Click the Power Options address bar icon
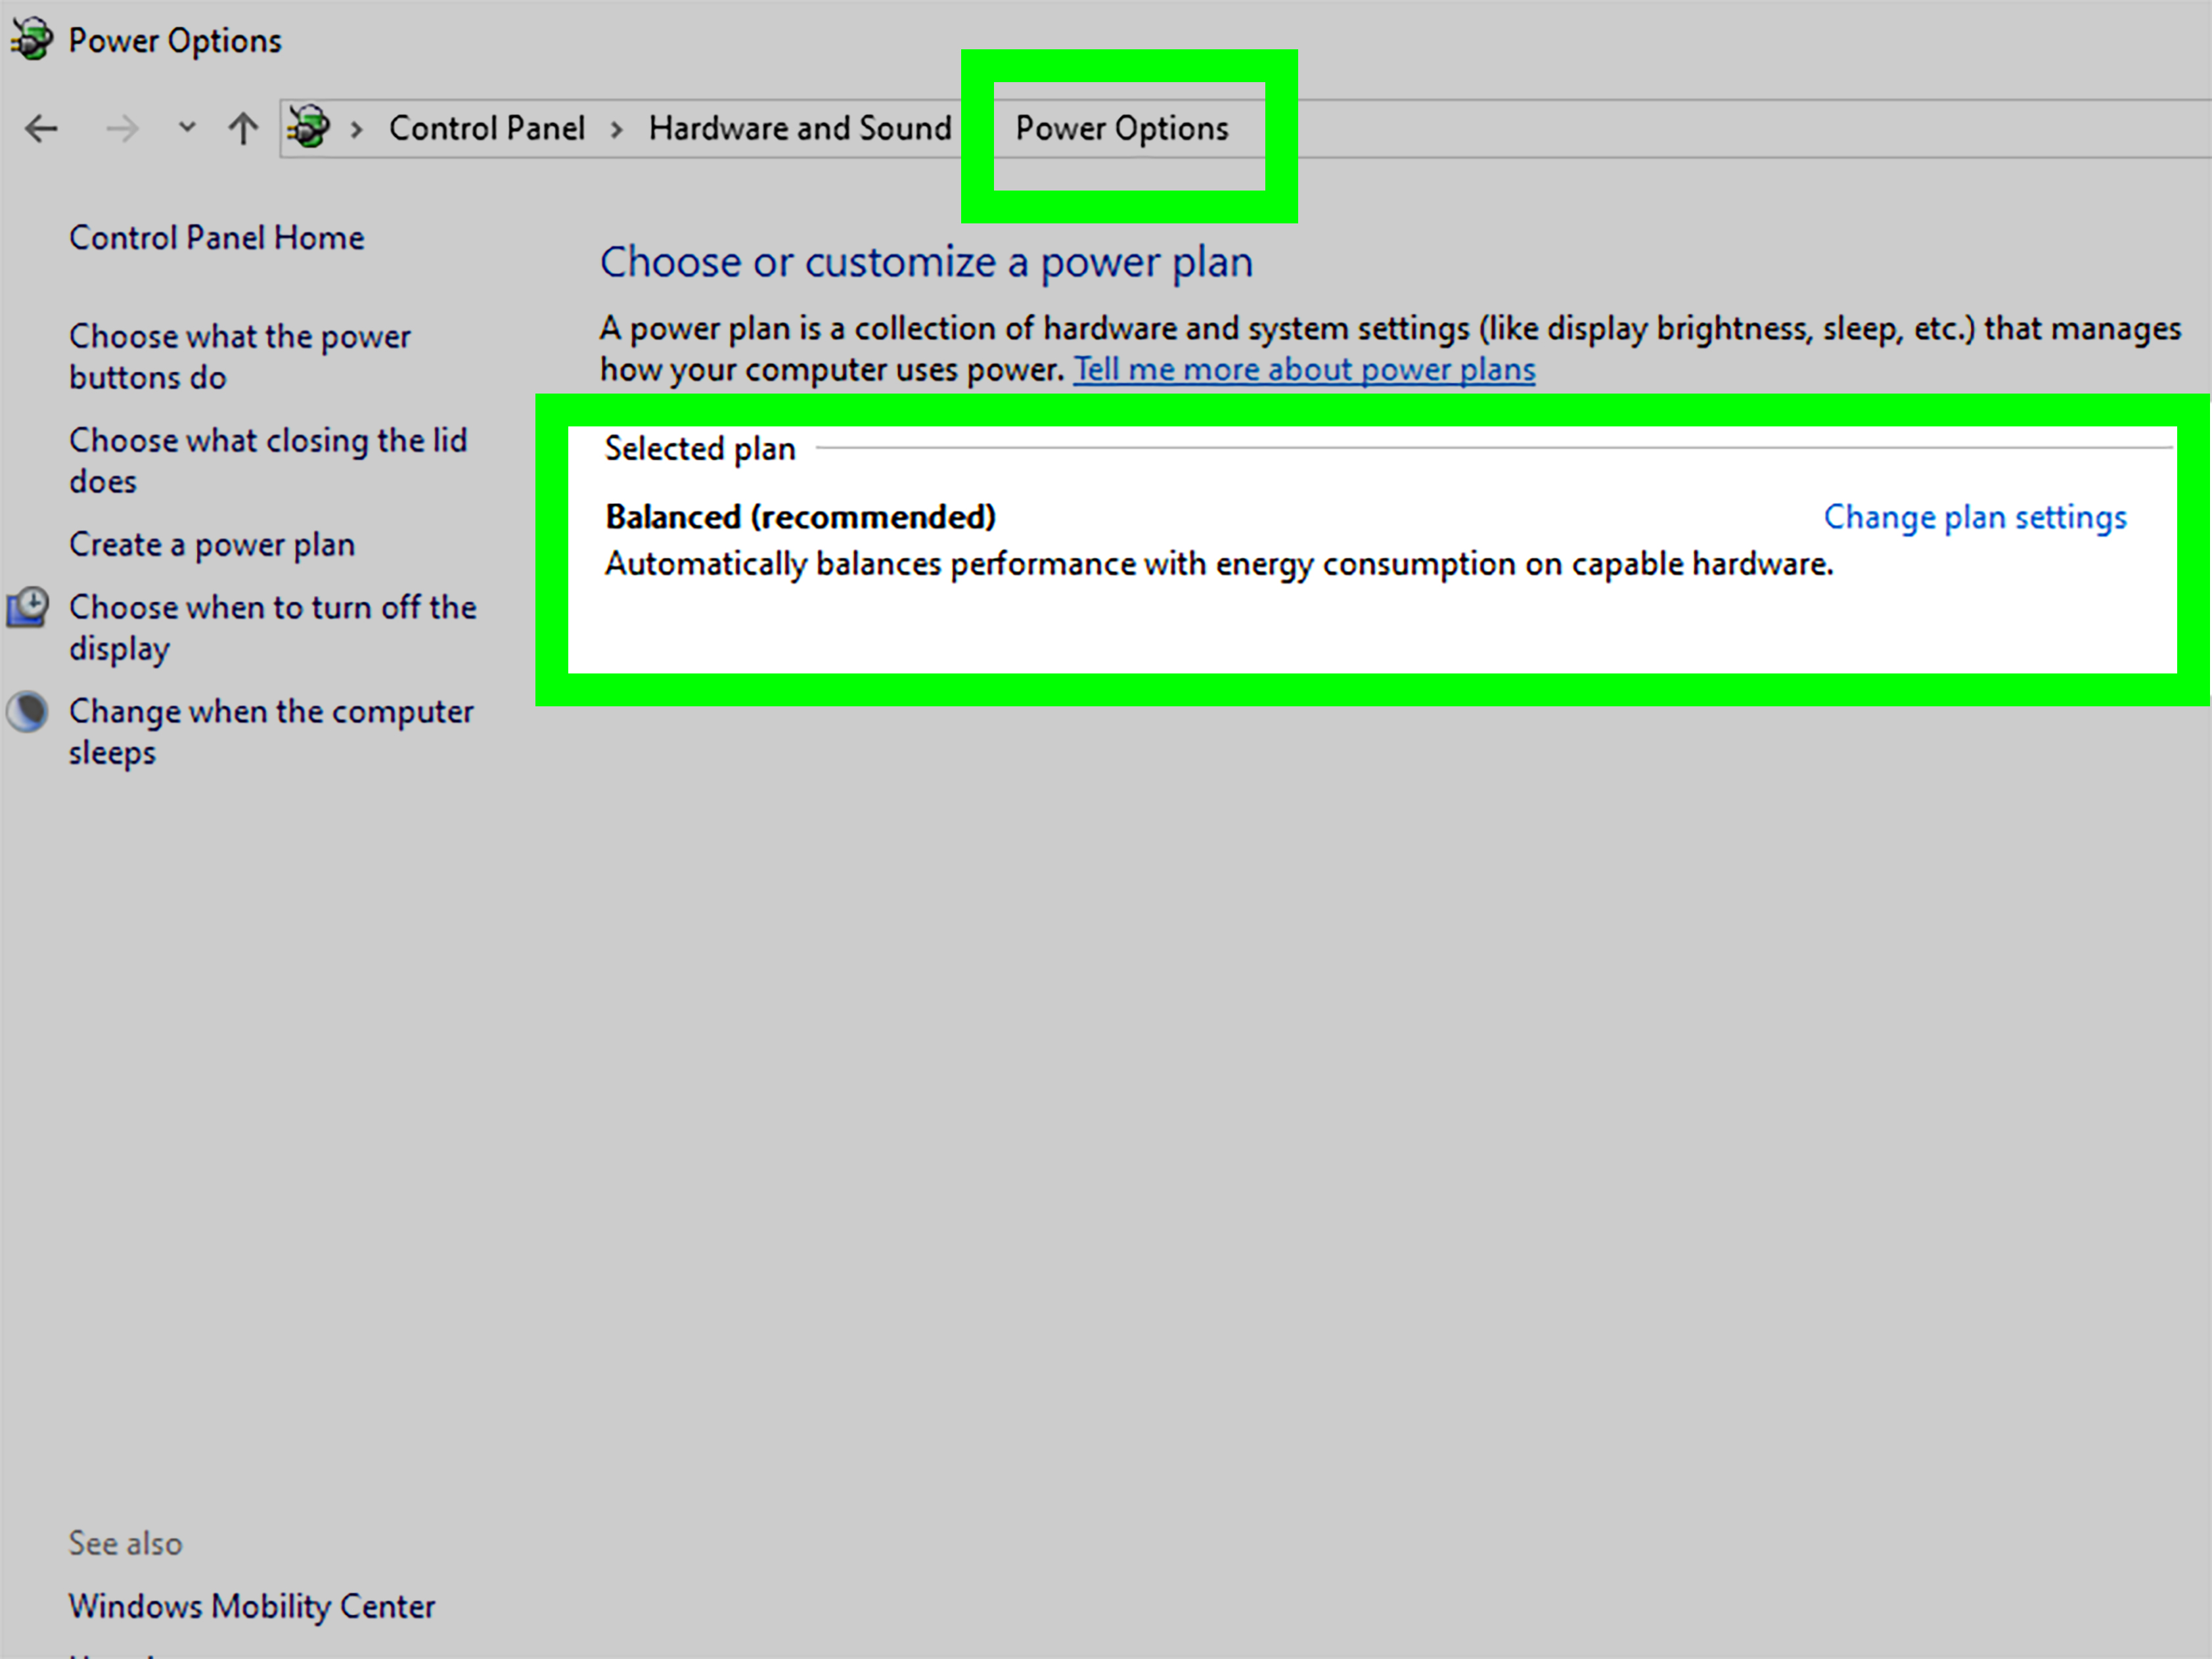Viewport: 2212px width, 1659px height. click(x=308, y=127)
